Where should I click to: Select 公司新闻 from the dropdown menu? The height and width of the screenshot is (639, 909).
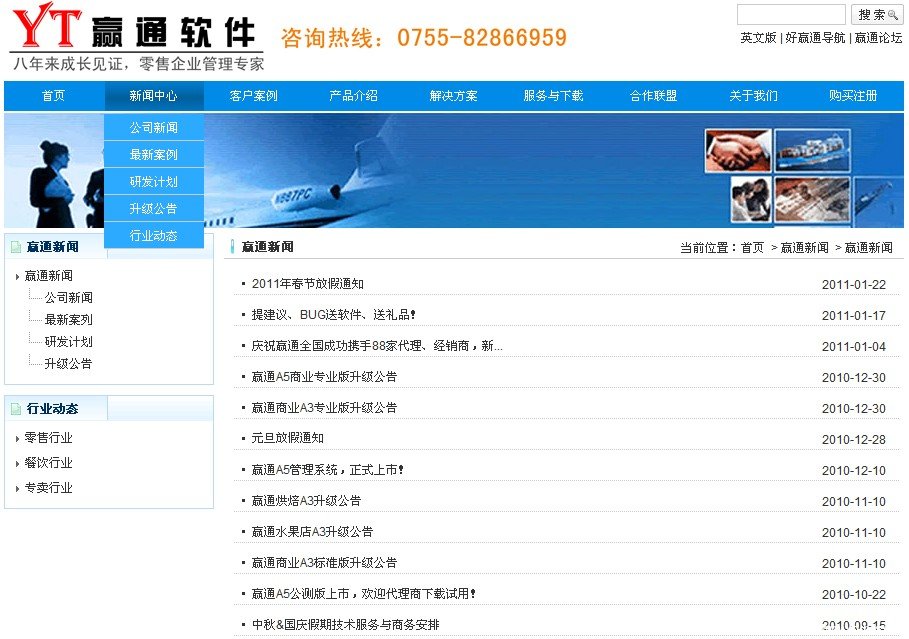coord(153,128)
